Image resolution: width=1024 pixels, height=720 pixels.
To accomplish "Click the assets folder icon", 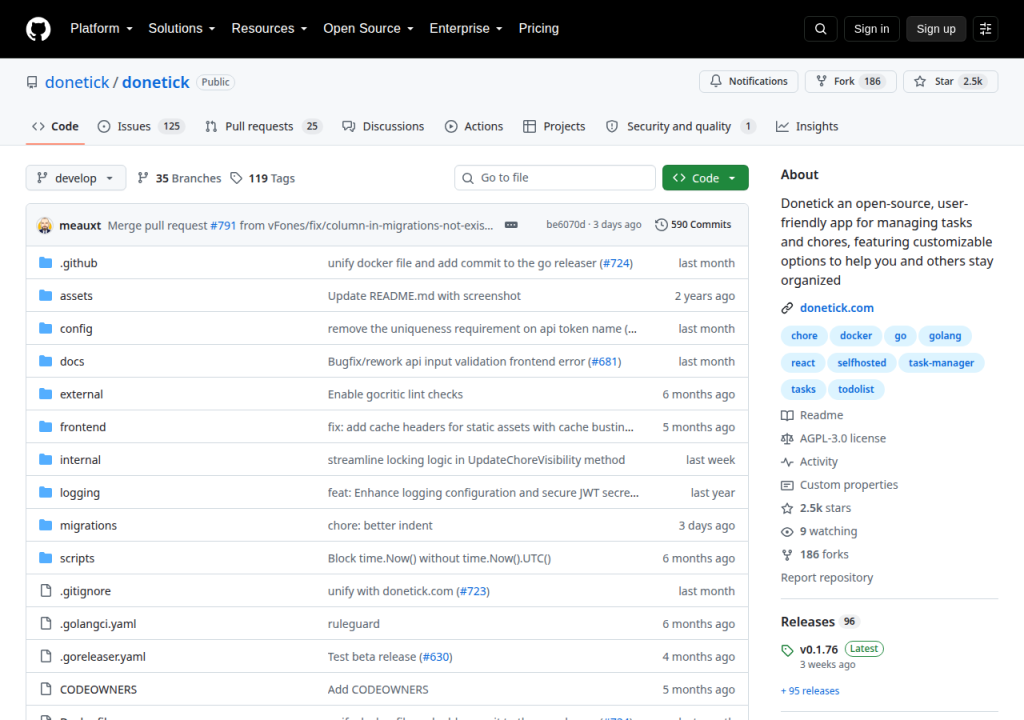I will [x=45, y=295].
